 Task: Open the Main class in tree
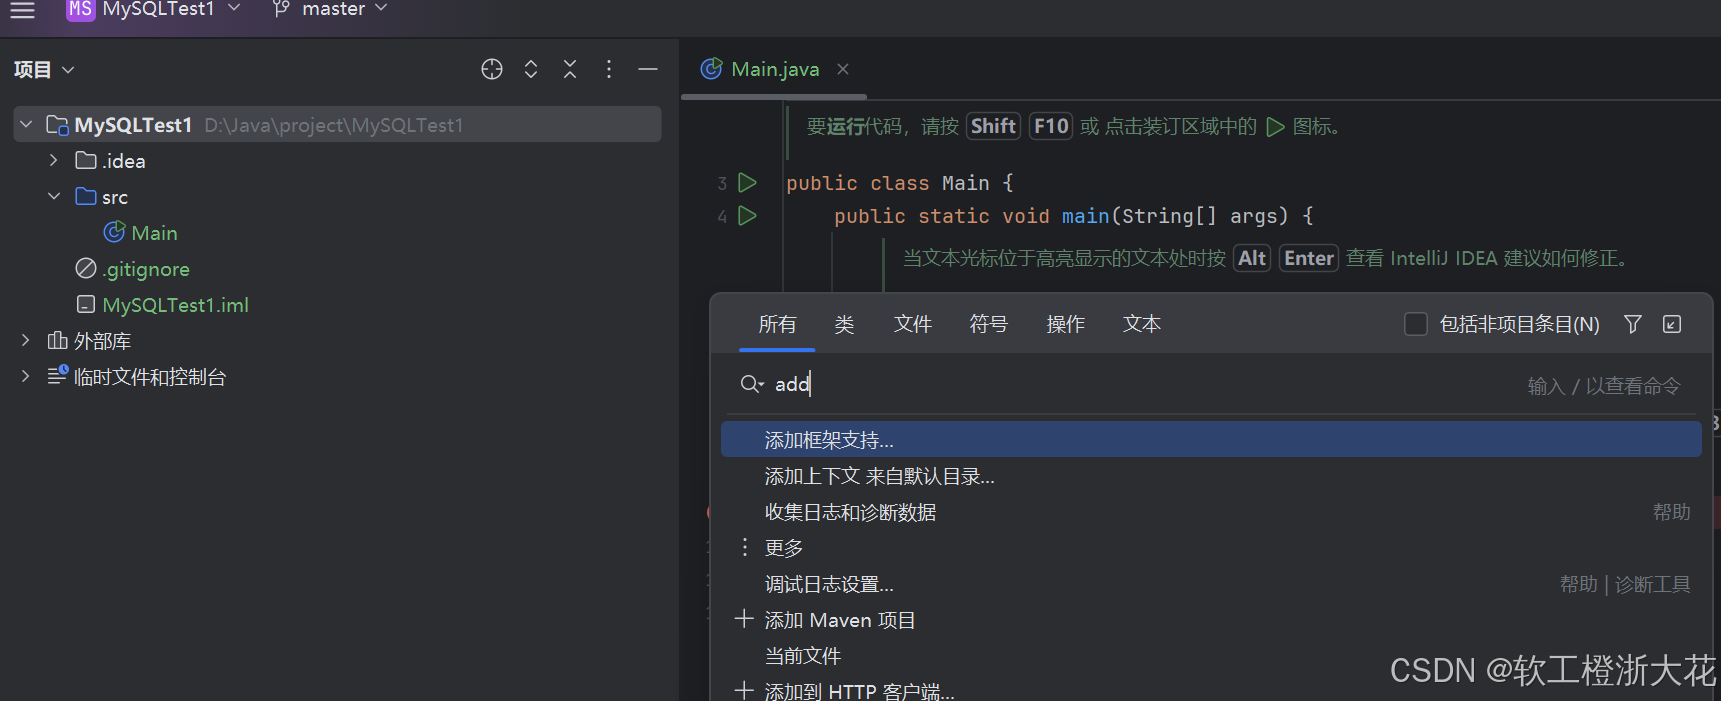pyautogui.click(x=154, y=233)
